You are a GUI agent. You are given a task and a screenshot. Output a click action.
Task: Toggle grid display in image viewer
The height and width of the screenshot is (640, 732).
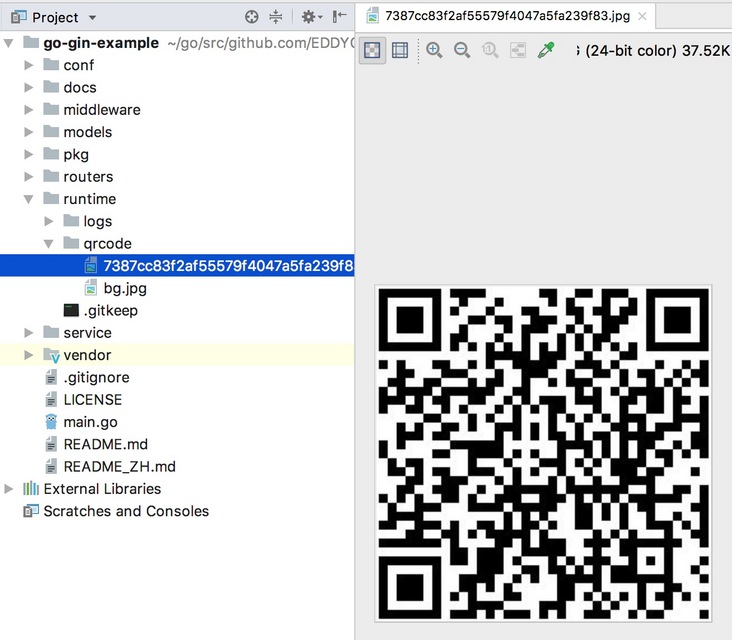[400, 50]
